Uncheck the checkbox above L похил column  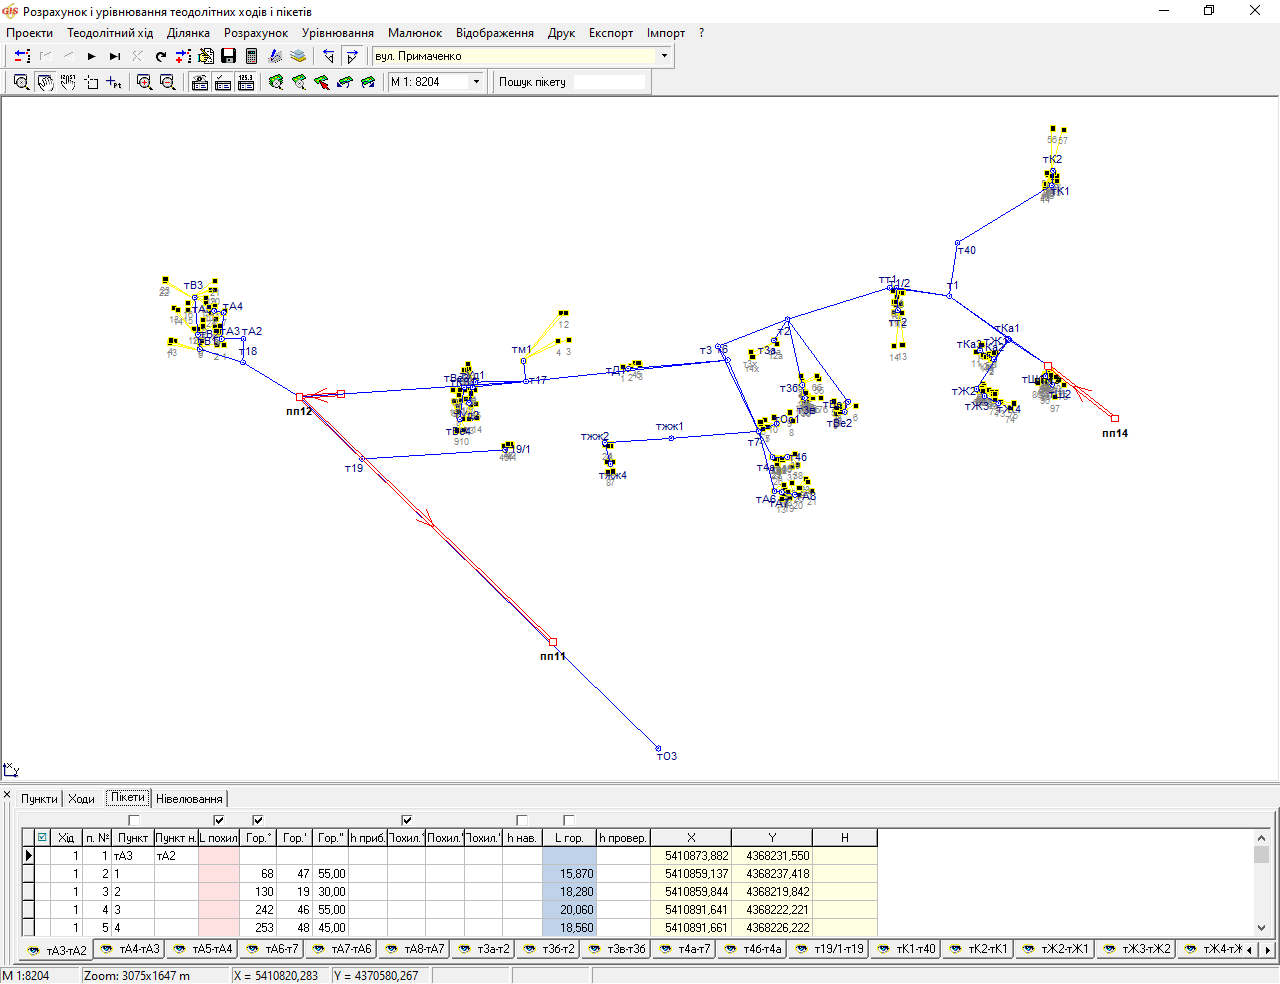[x=219, y=820]
